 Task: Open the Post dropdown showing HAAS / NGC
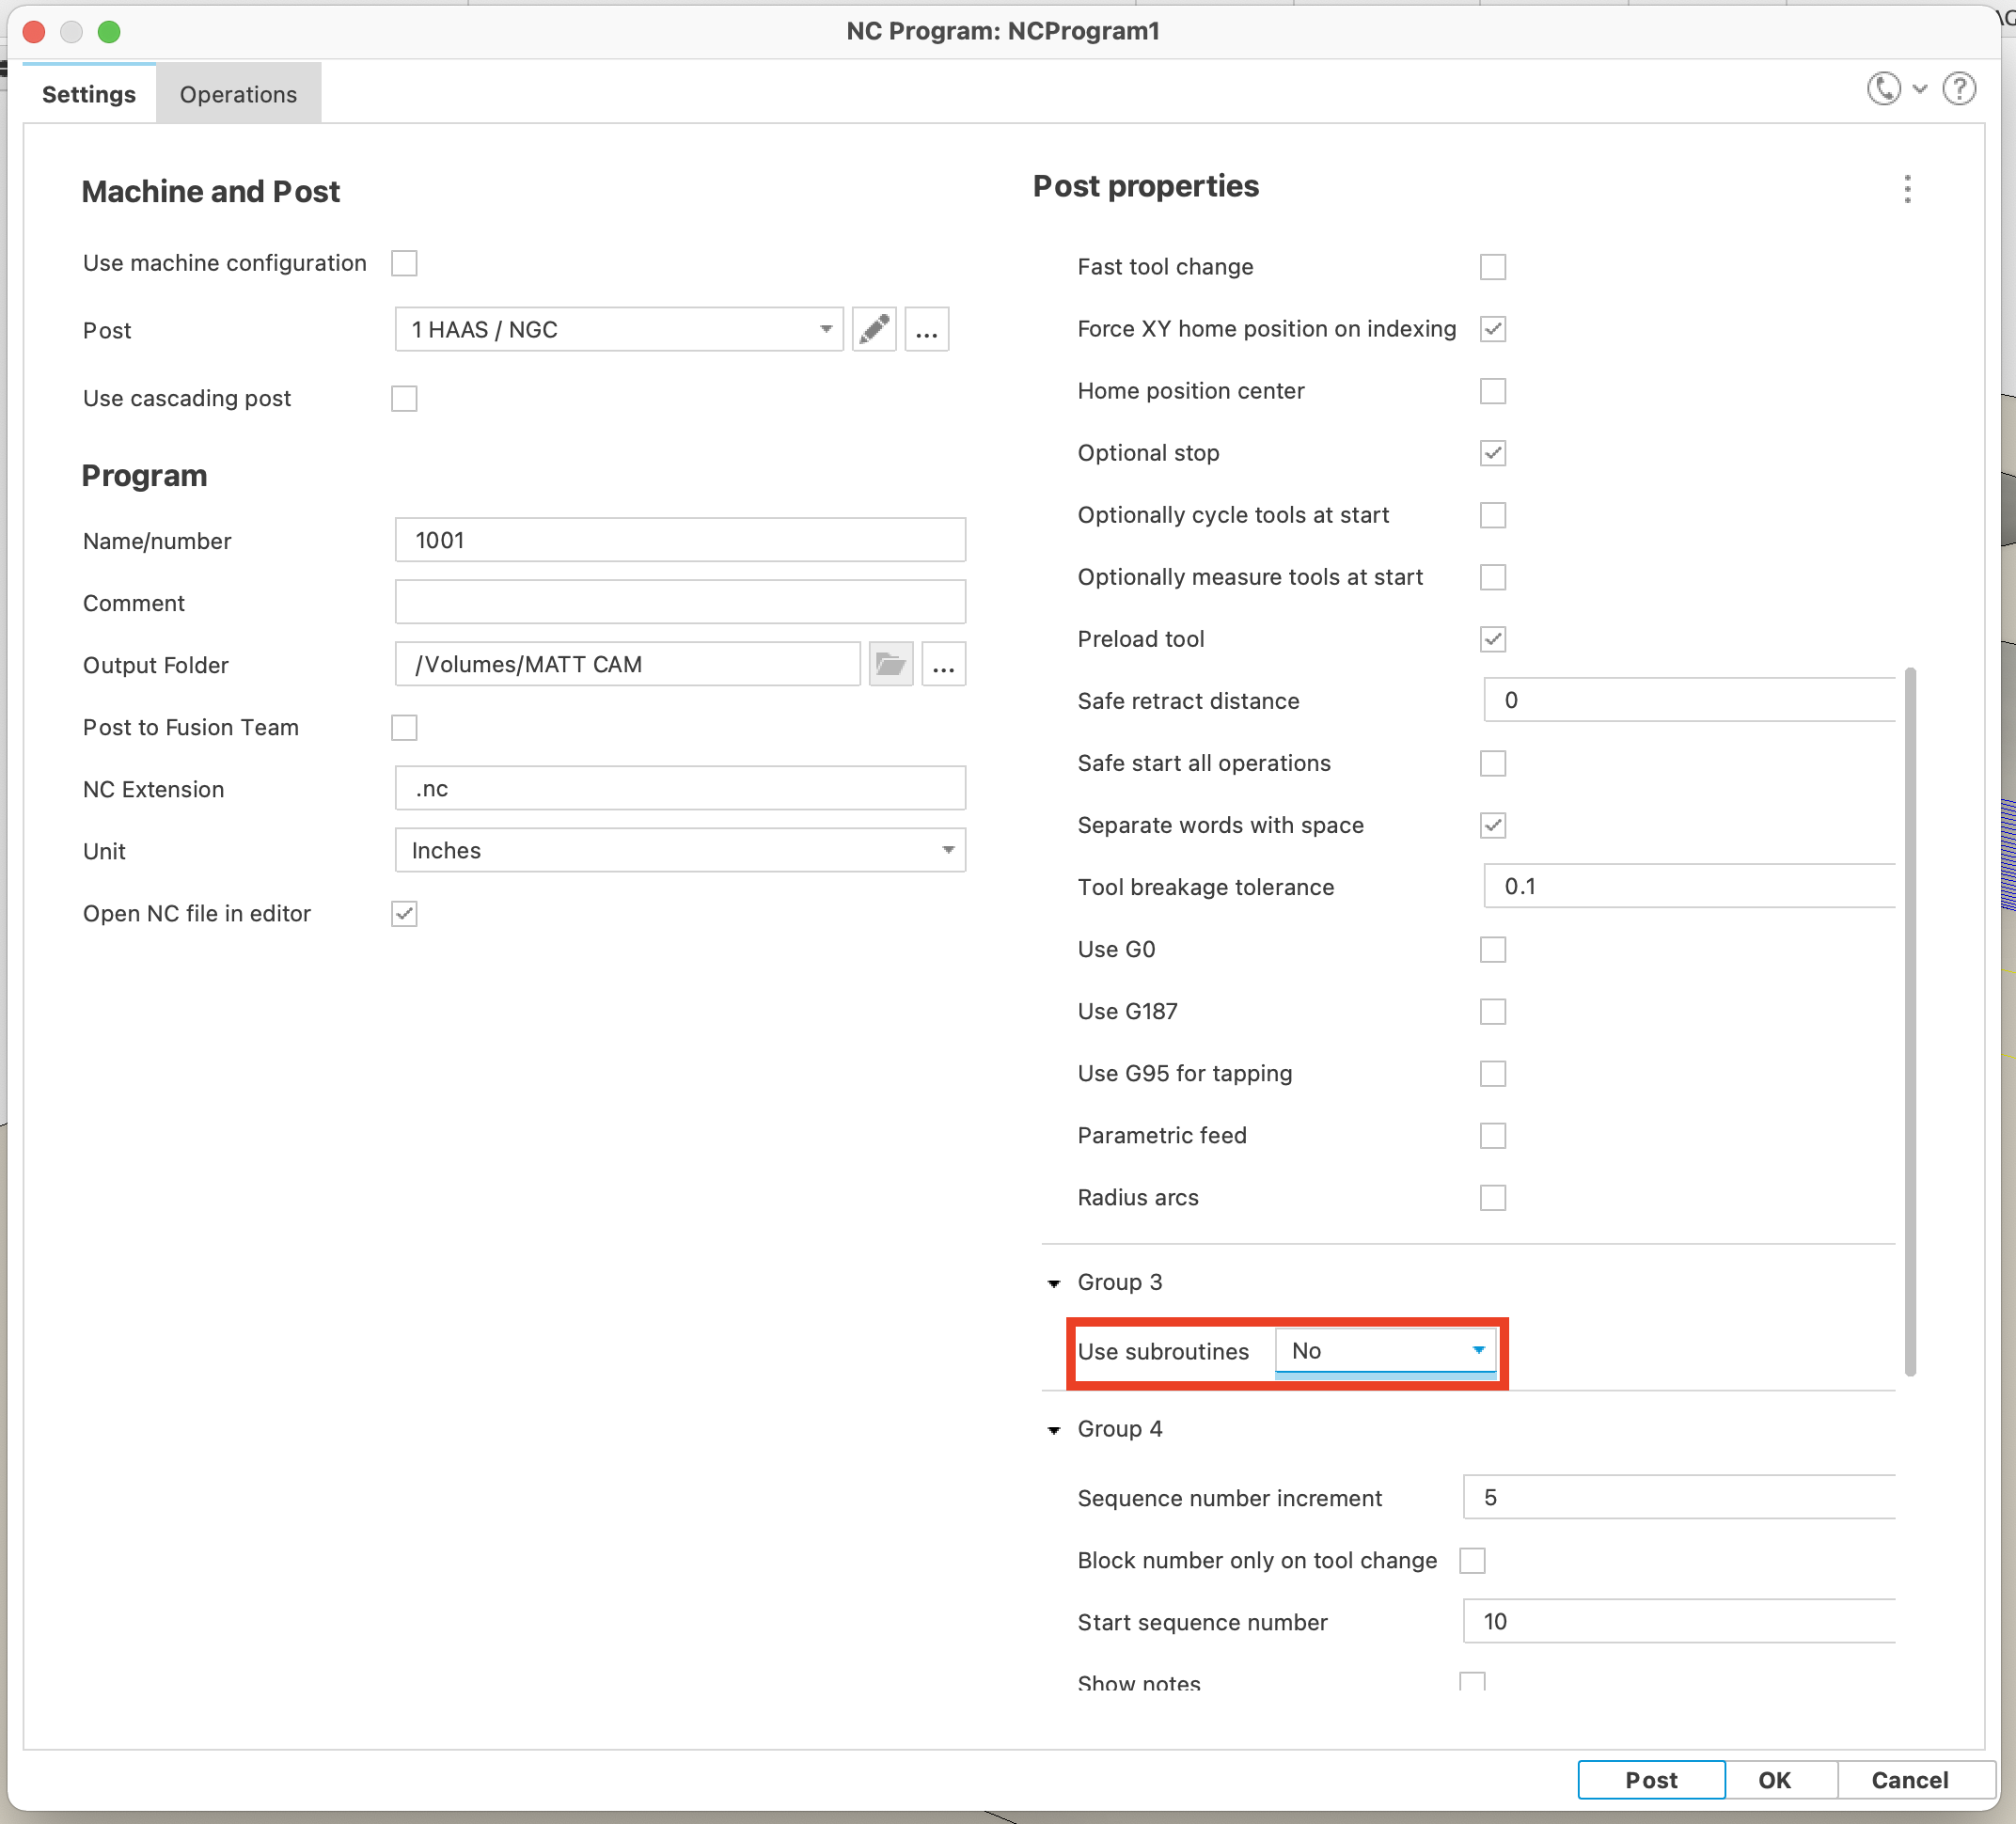(619, 329)
